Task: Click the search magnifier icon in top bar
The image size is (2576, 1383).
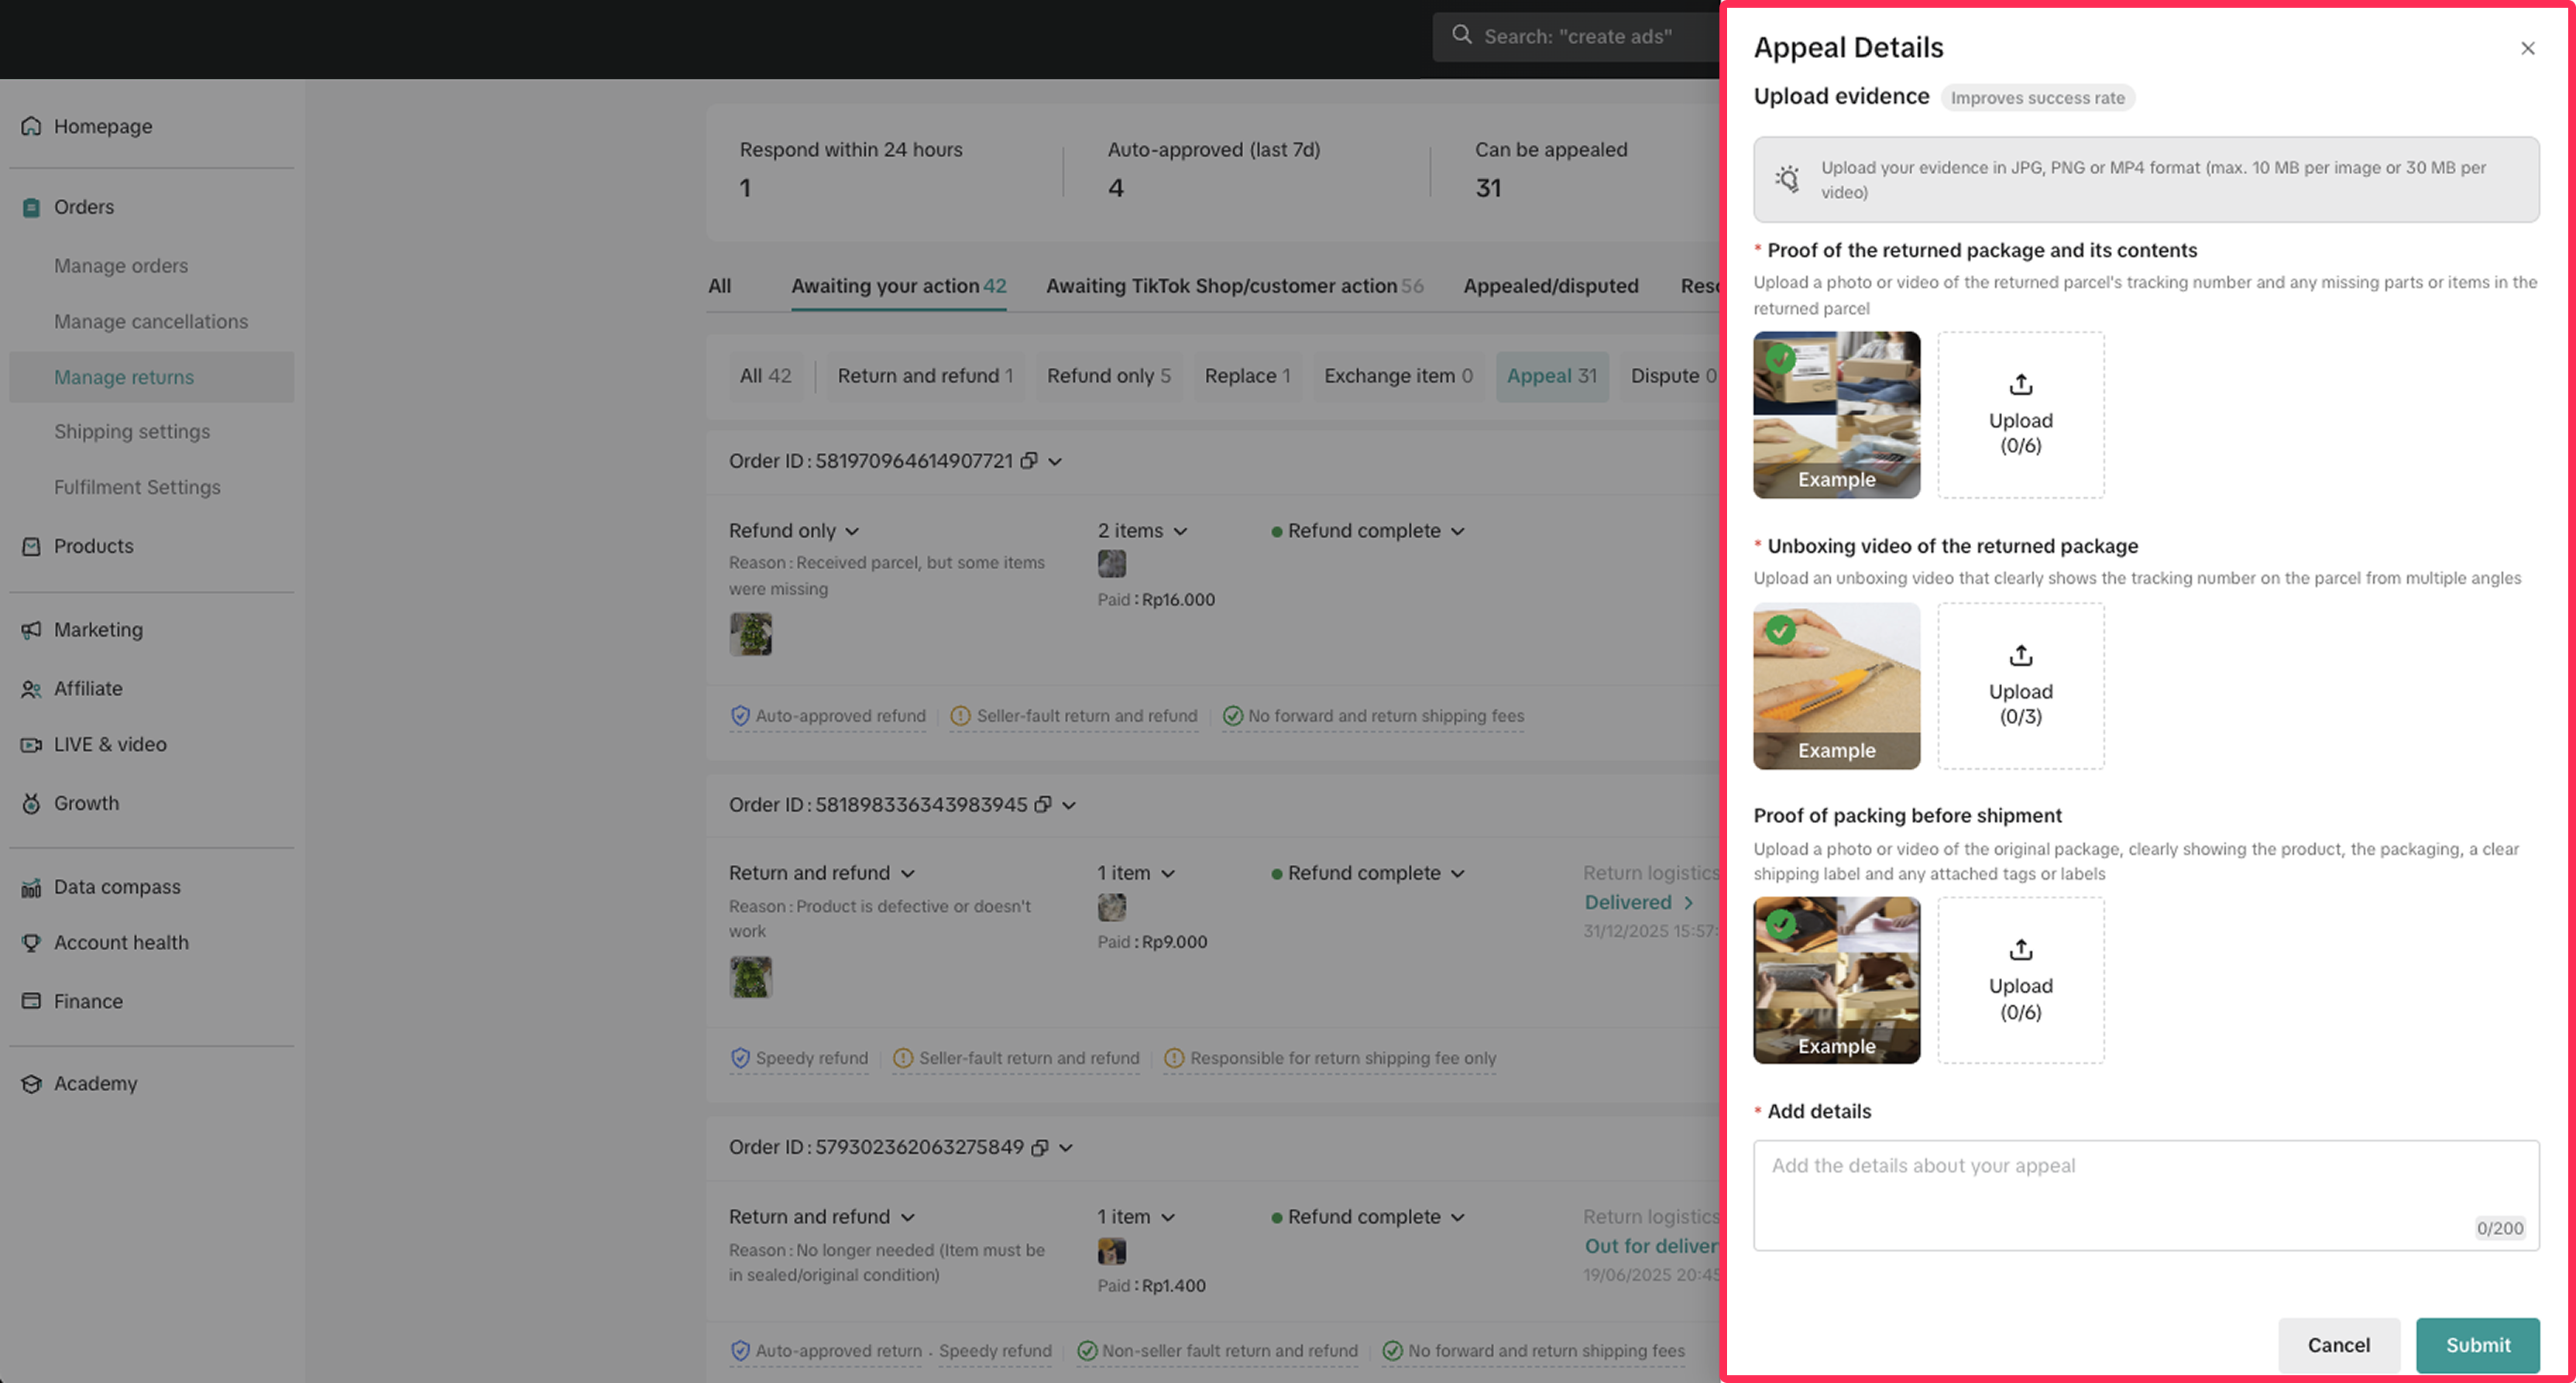Action: [1461, 35]
